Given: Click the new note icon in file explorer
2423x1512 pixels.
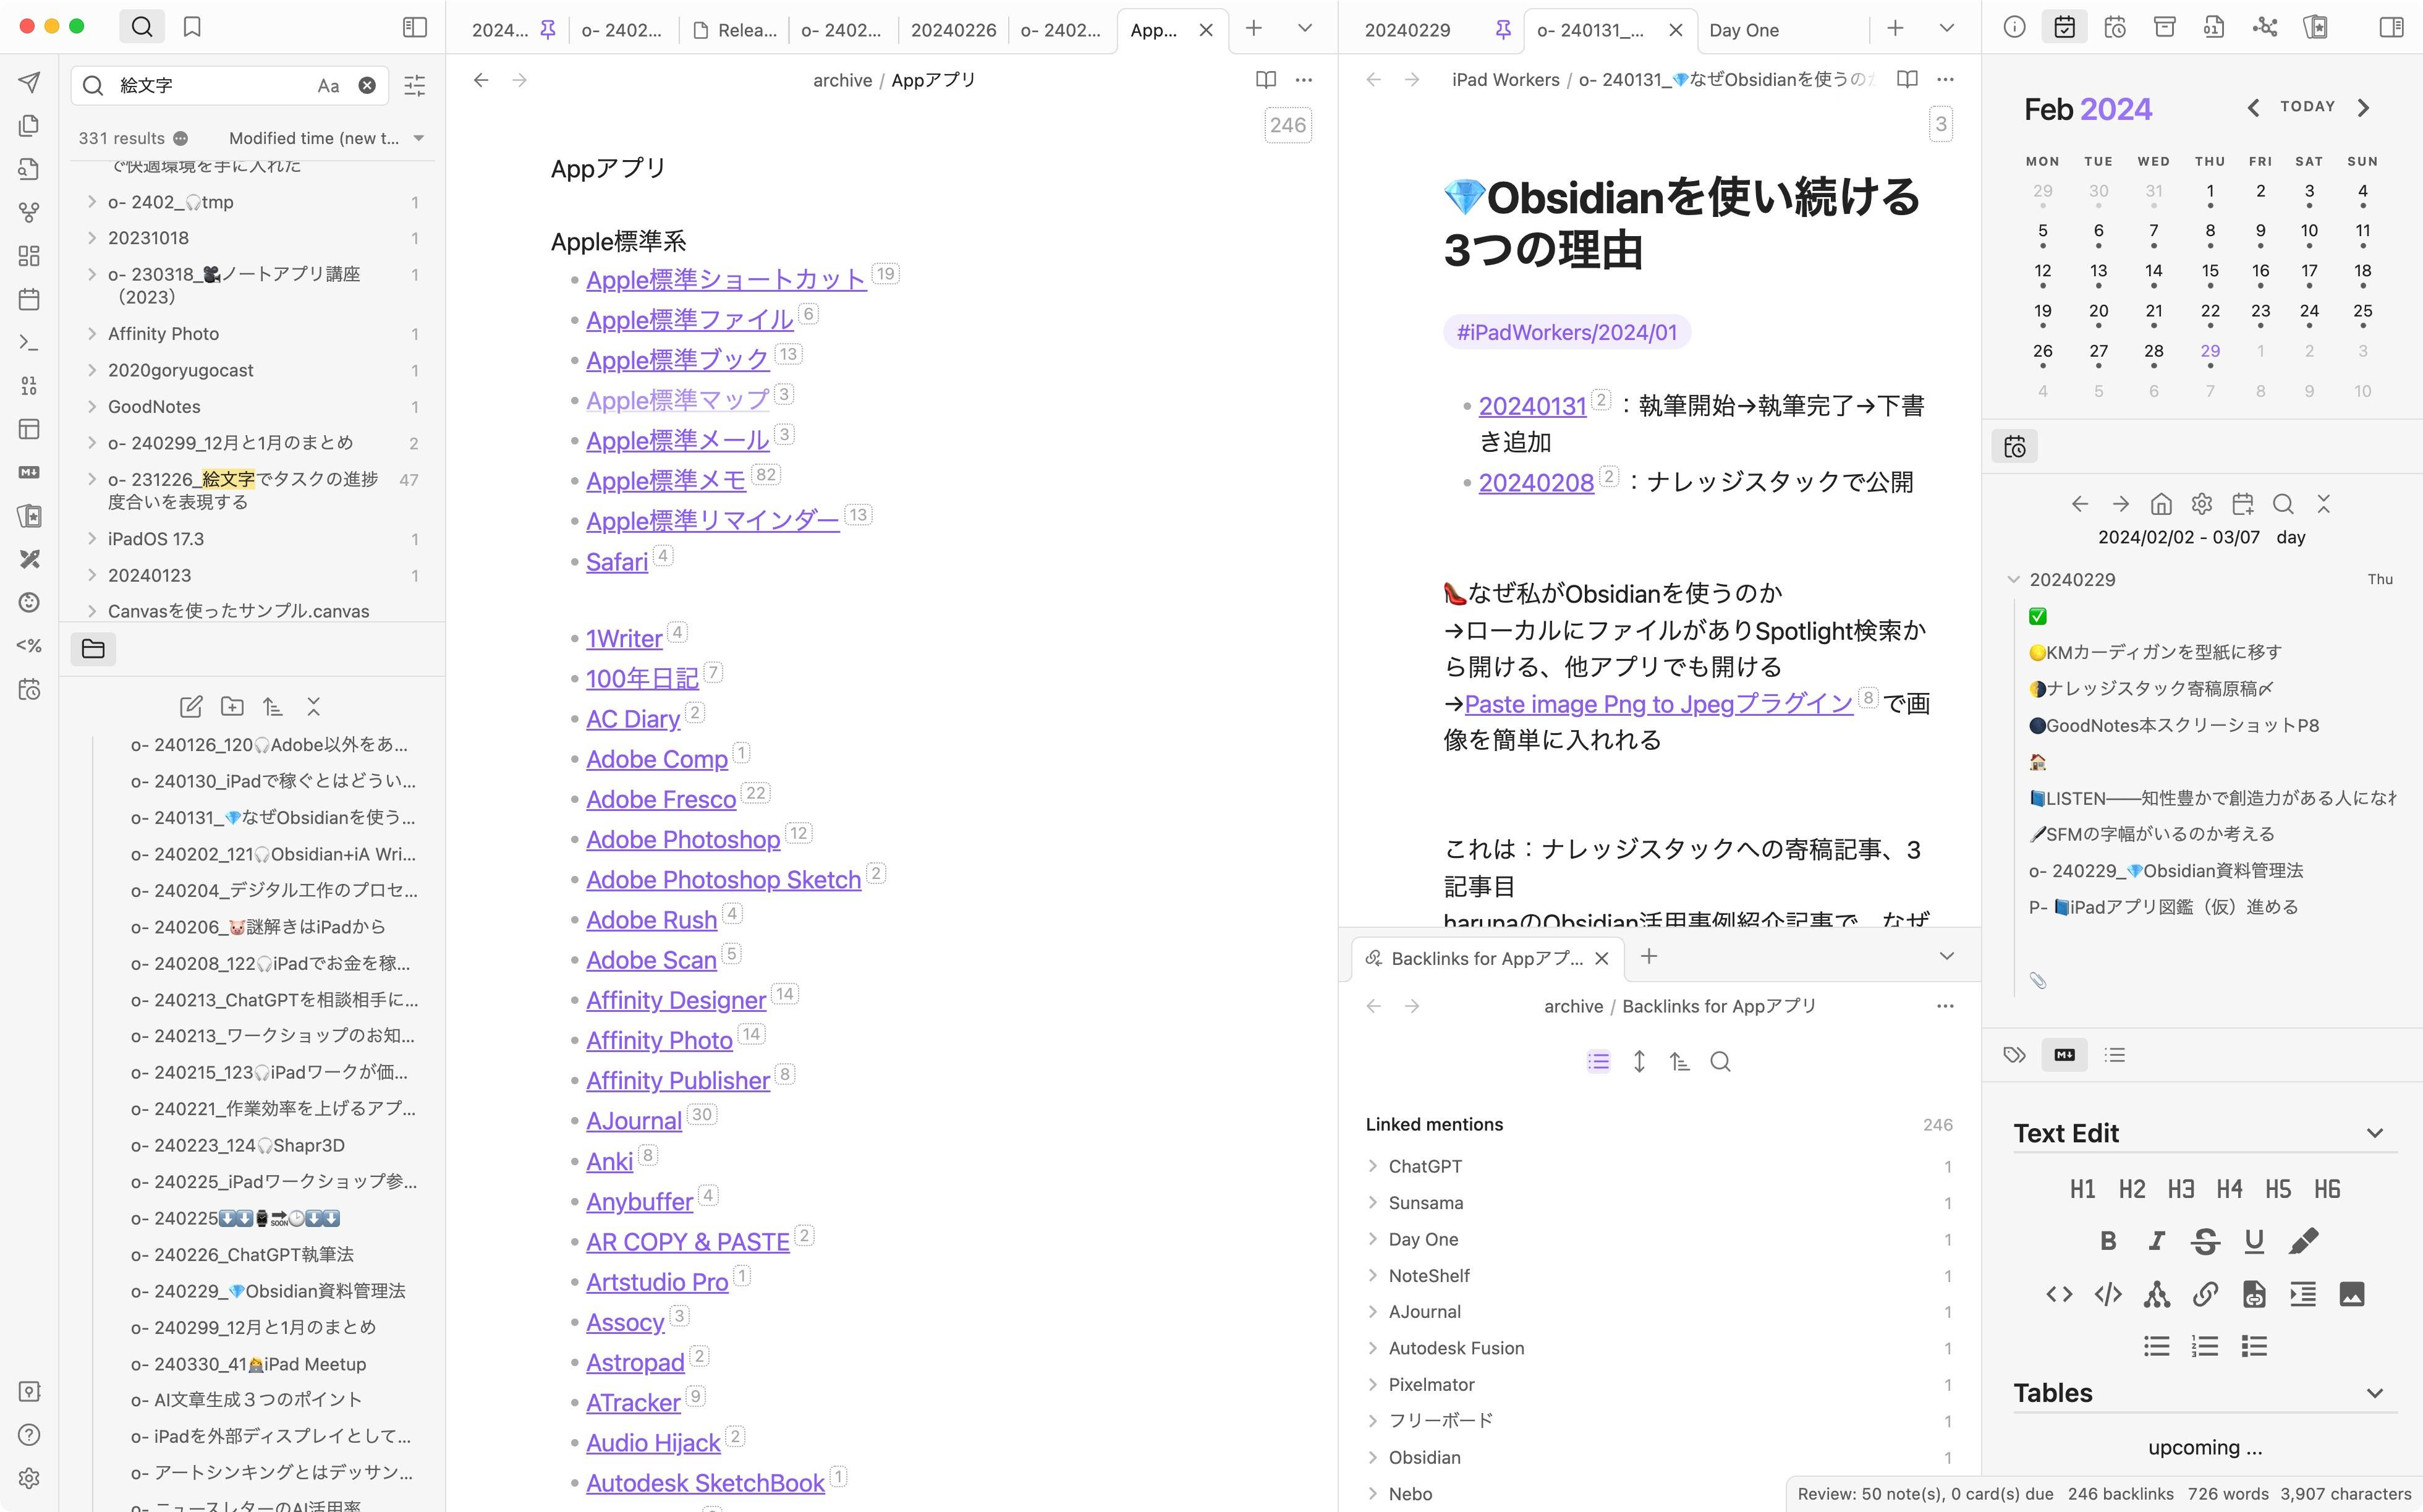Looking at the screenshot, I should 191,707.
